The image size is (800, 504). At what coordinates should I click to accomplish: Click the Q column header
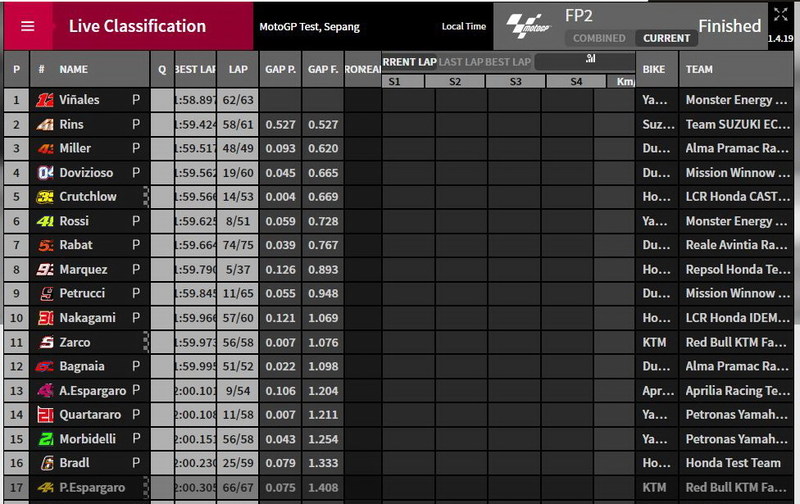pyautogui.click(x=162, y=69)
